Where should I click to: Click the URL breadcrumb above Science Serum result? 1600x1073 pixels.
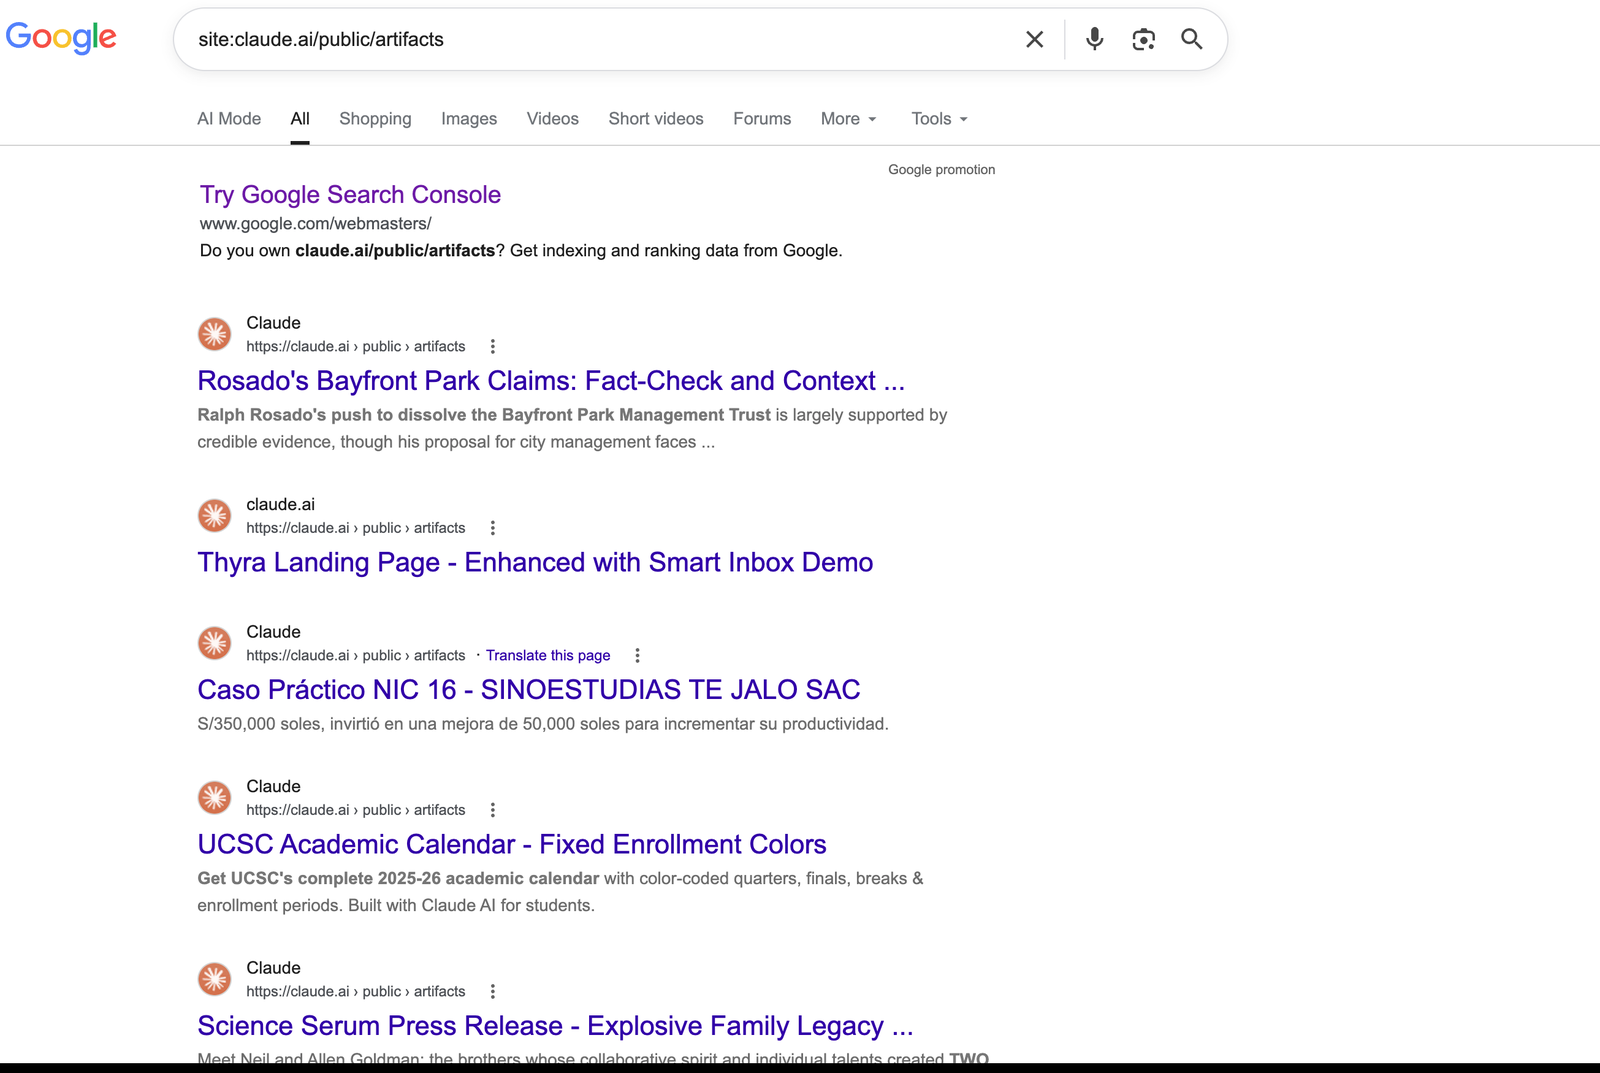click(356, 992)
